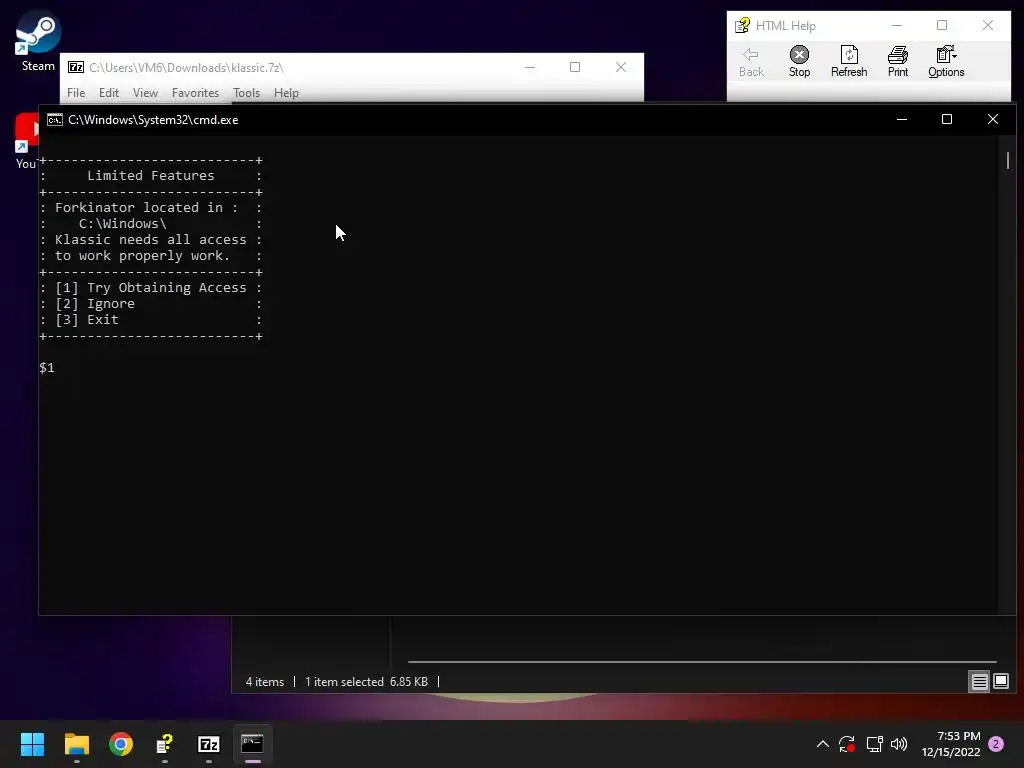Open the notification count badge

pyautogui.click(x=996, y=744)
